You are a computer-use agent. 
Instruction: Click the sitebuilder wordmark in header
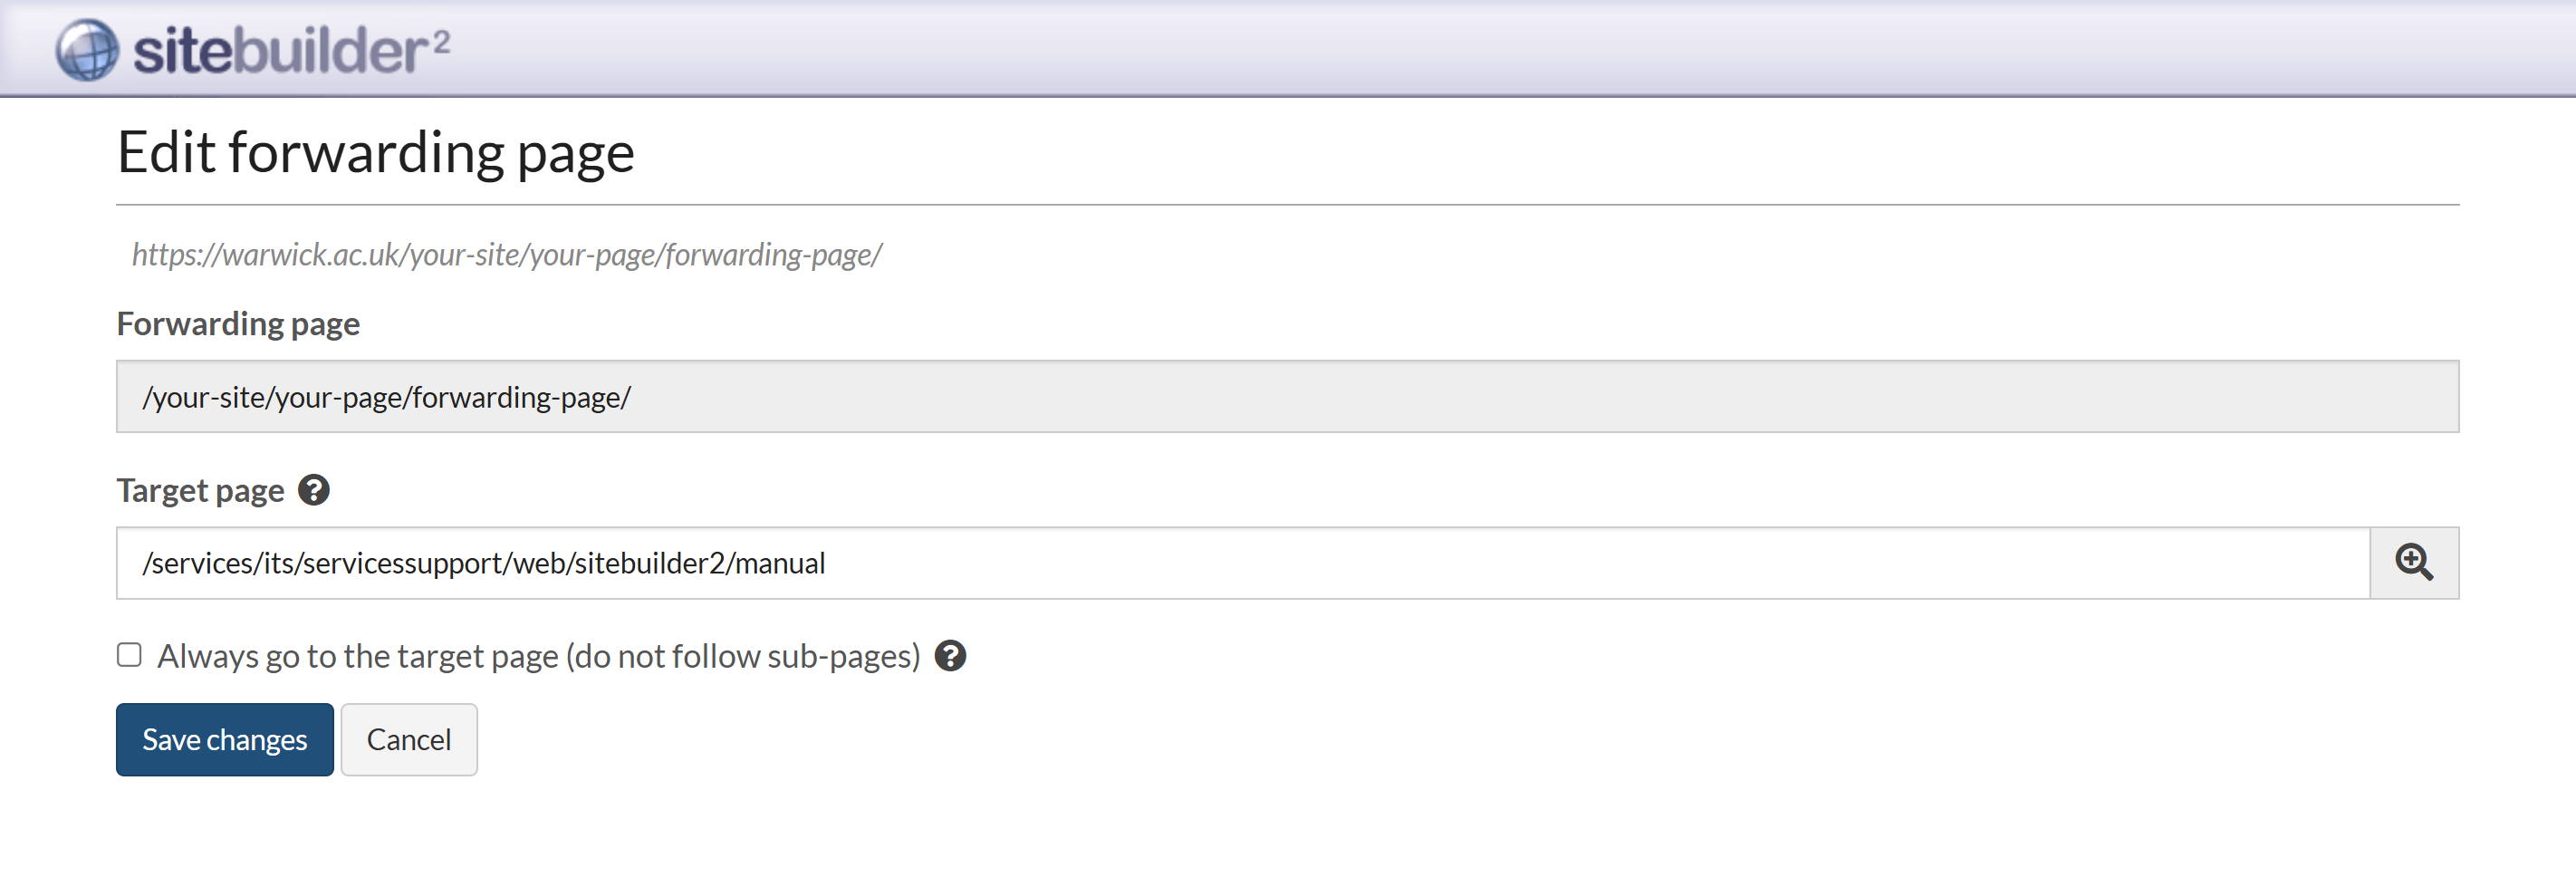pyautogui.click(x=280, y=52)
